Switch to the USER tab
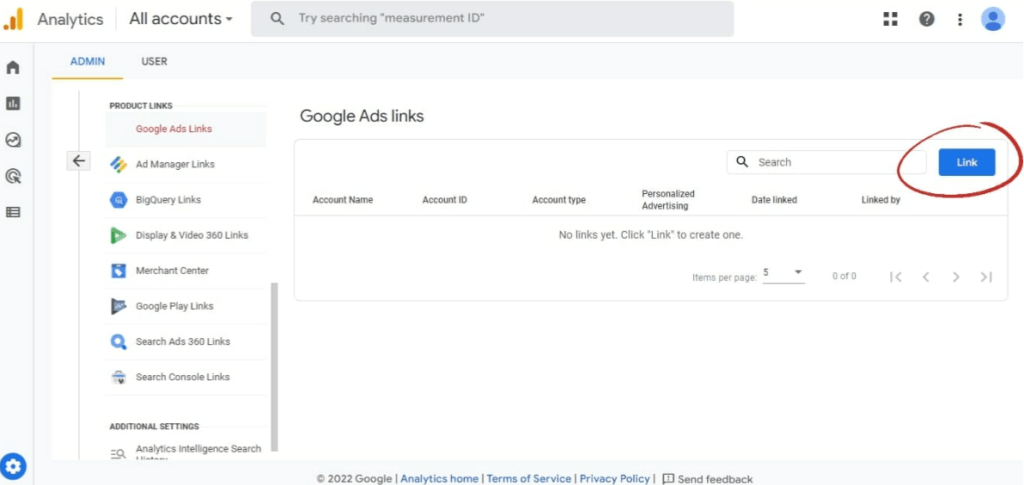This screenshot has width=1024, height=485. pyautogui.click(x=154, y=61)
